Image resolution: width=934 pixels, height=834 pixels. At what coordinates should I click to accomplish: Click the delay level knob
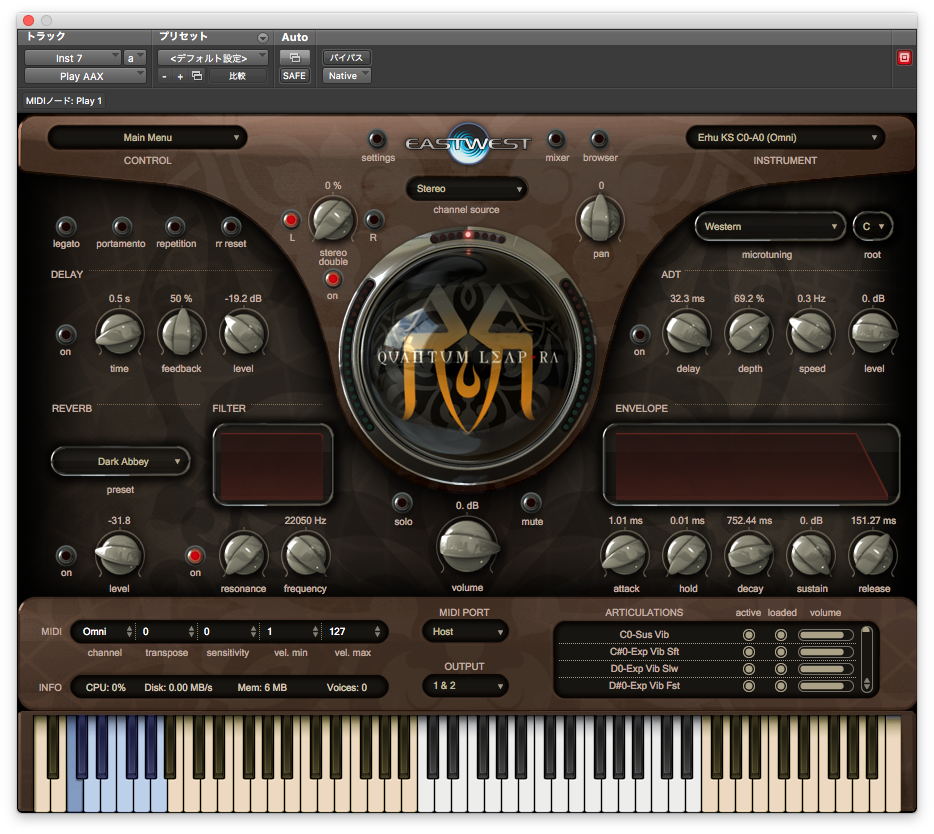[243, 333]
